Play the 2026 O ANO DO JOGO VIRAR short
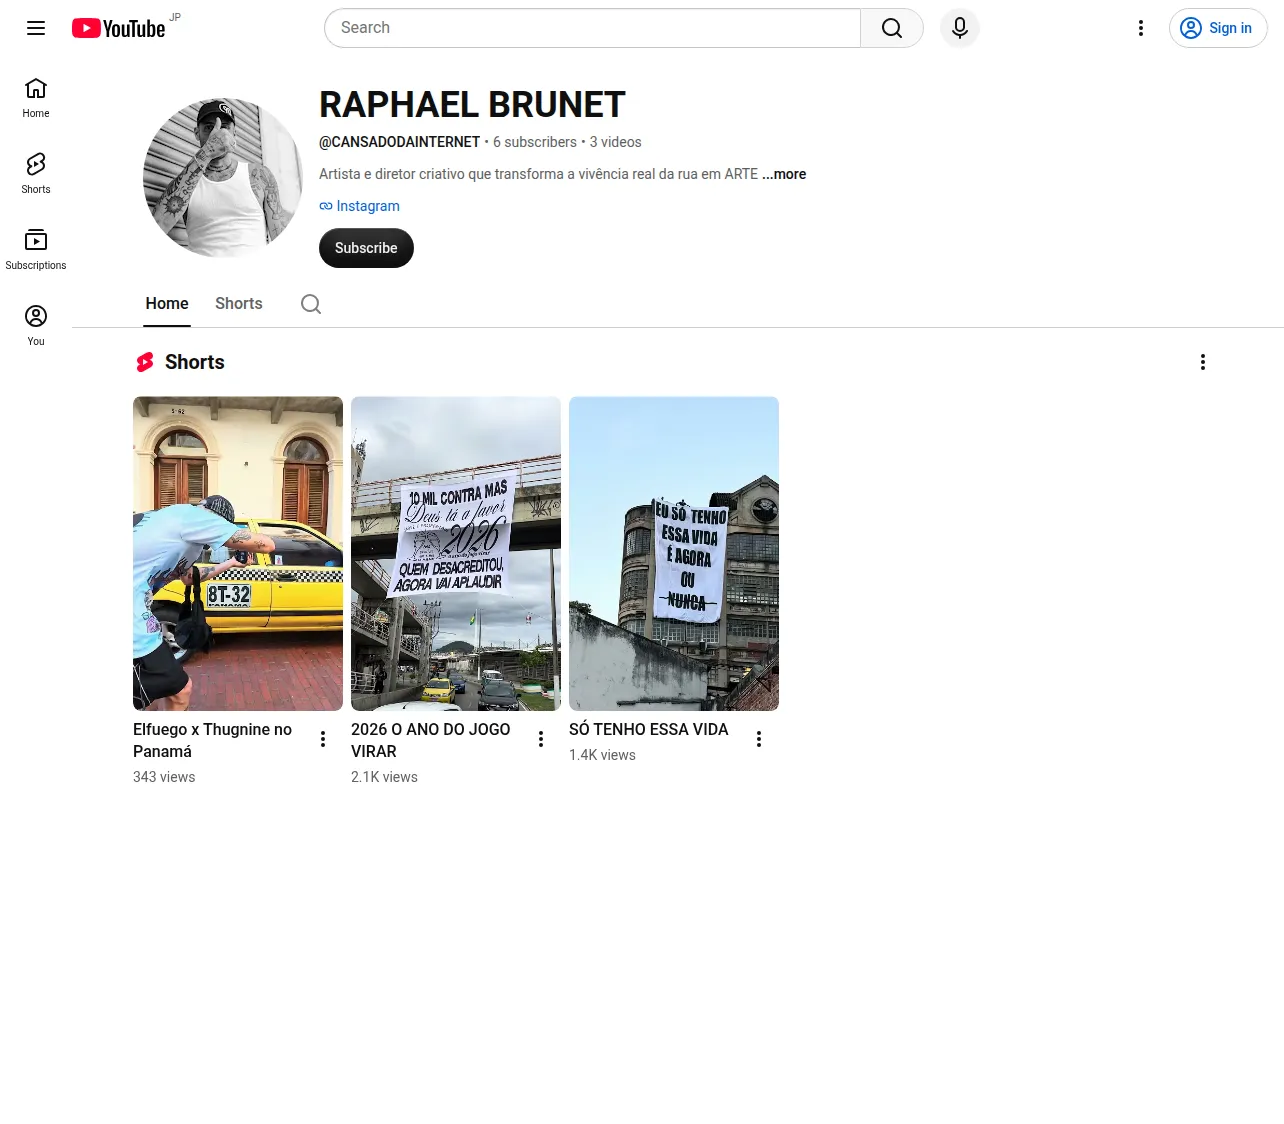The height and width of the screenshot is (1124, 1284). (456, 554)
